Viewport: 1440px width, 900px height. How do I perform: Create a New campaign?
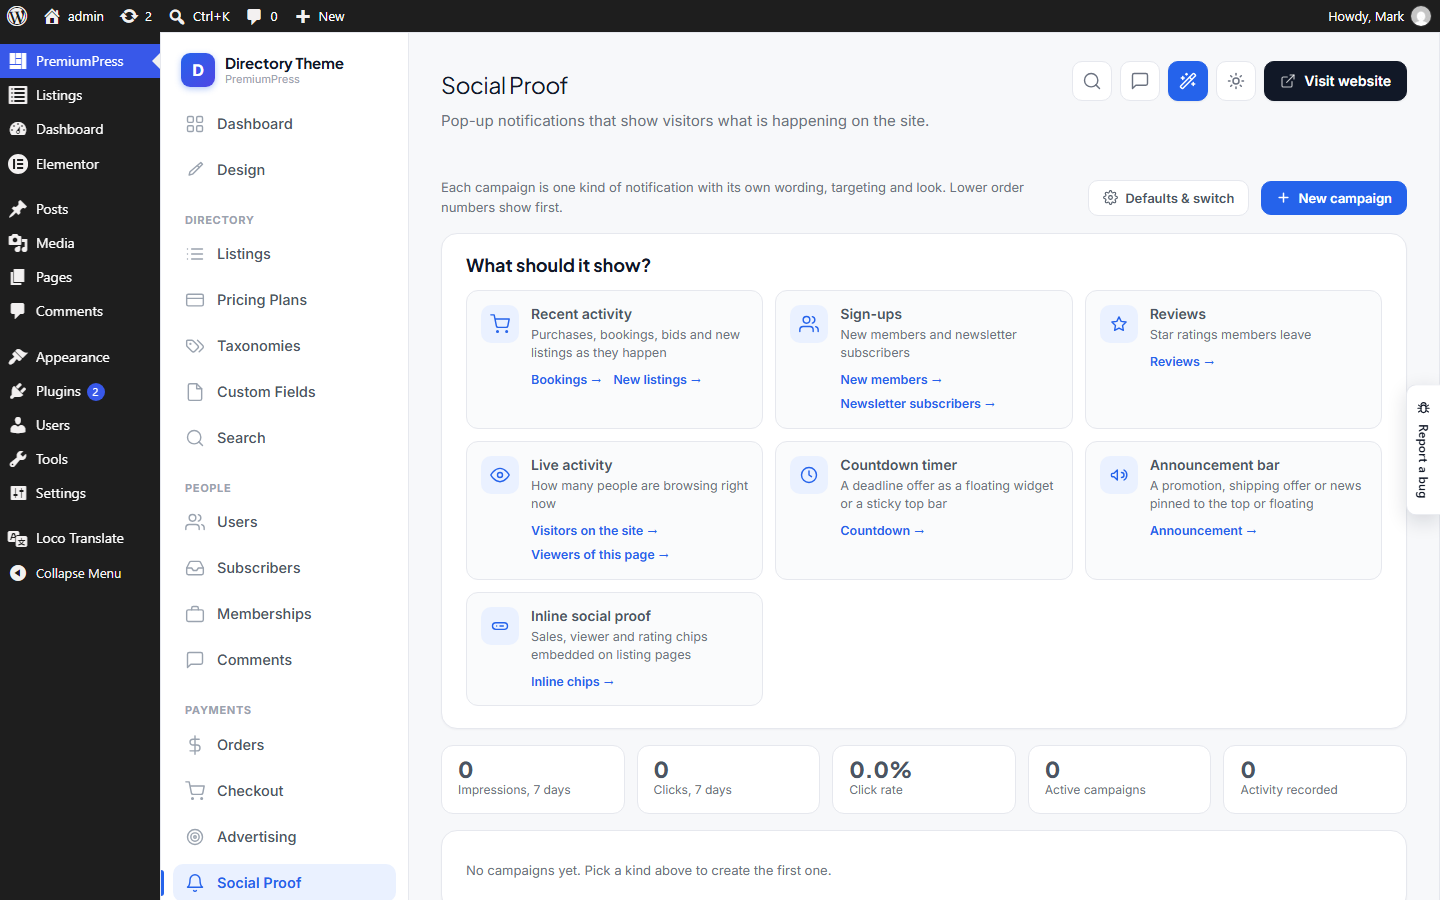pos(1334,198)
